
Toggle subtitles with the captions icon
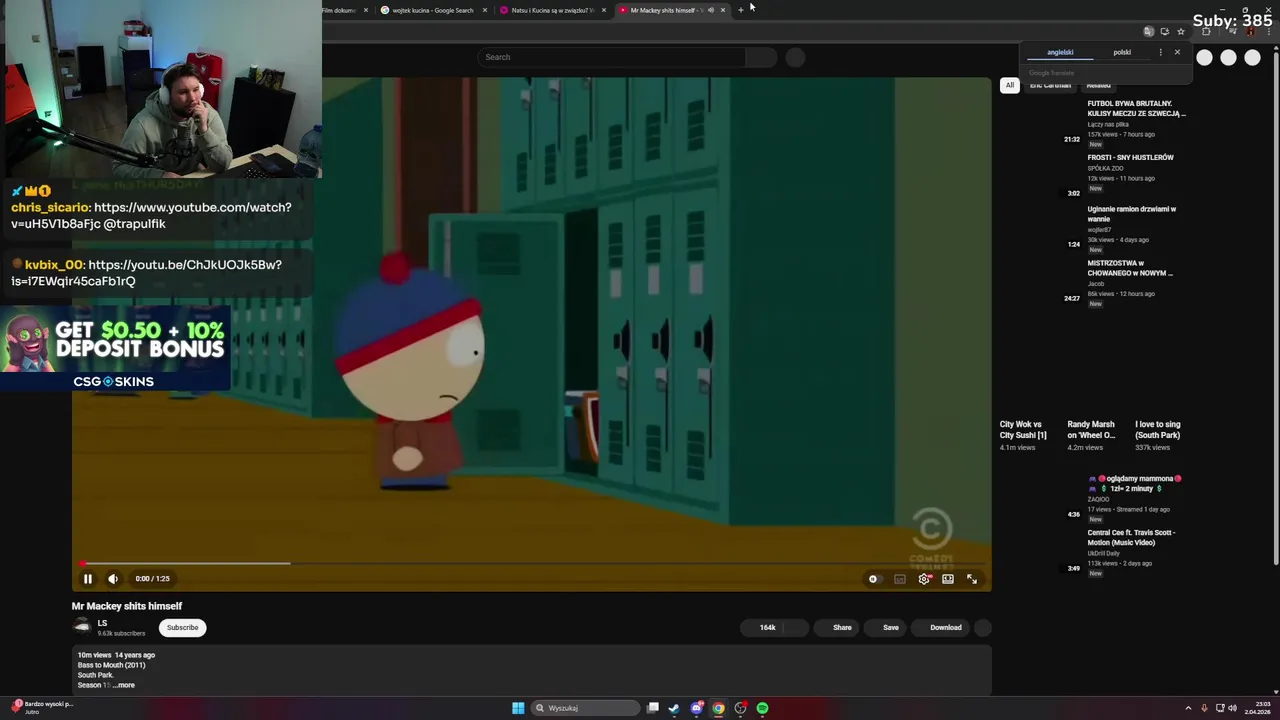(899, 579)
